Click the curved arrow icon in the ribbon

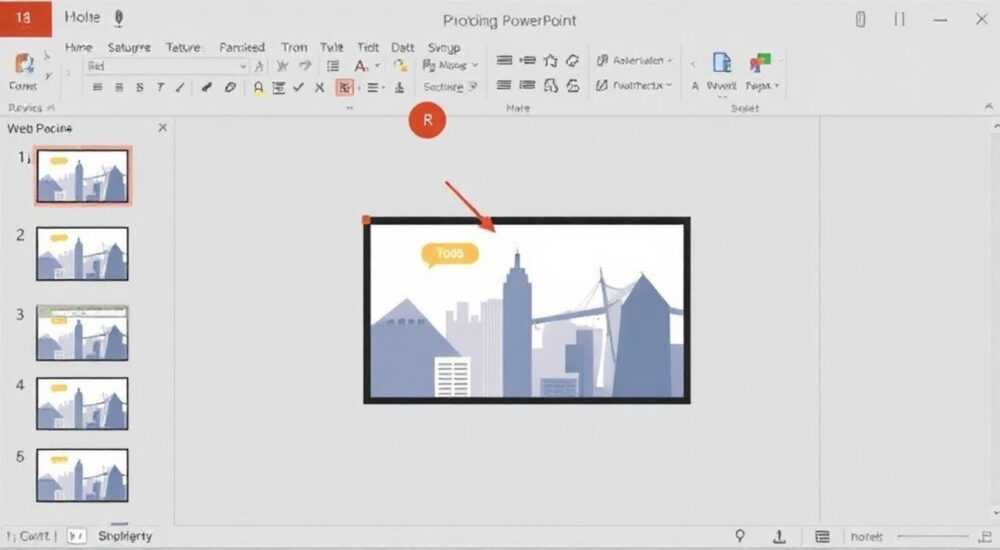click(305, 66)
